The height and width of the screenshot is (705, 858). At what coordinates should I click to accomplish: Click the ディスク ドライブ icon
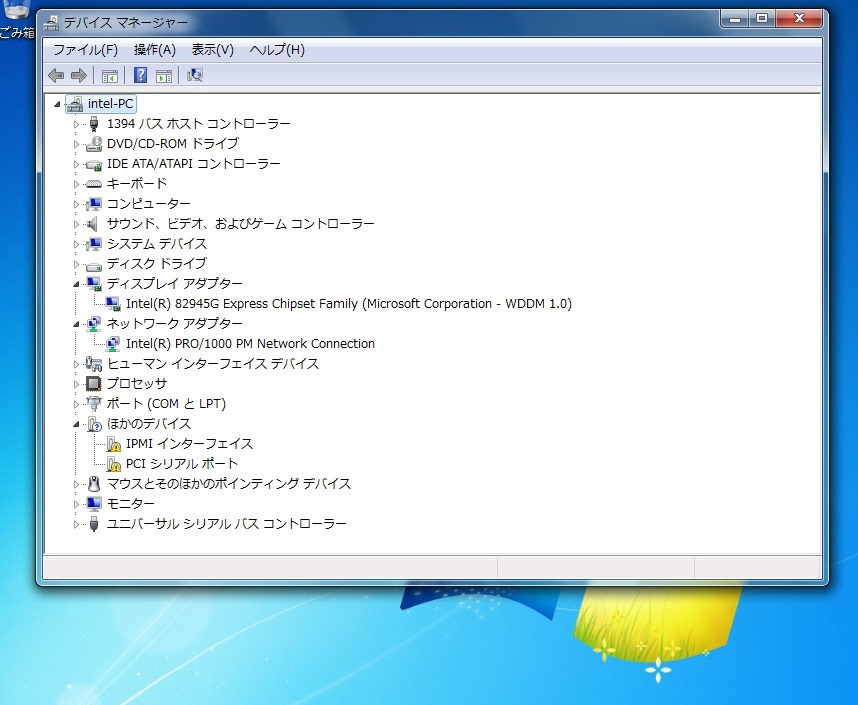(94, 265)
